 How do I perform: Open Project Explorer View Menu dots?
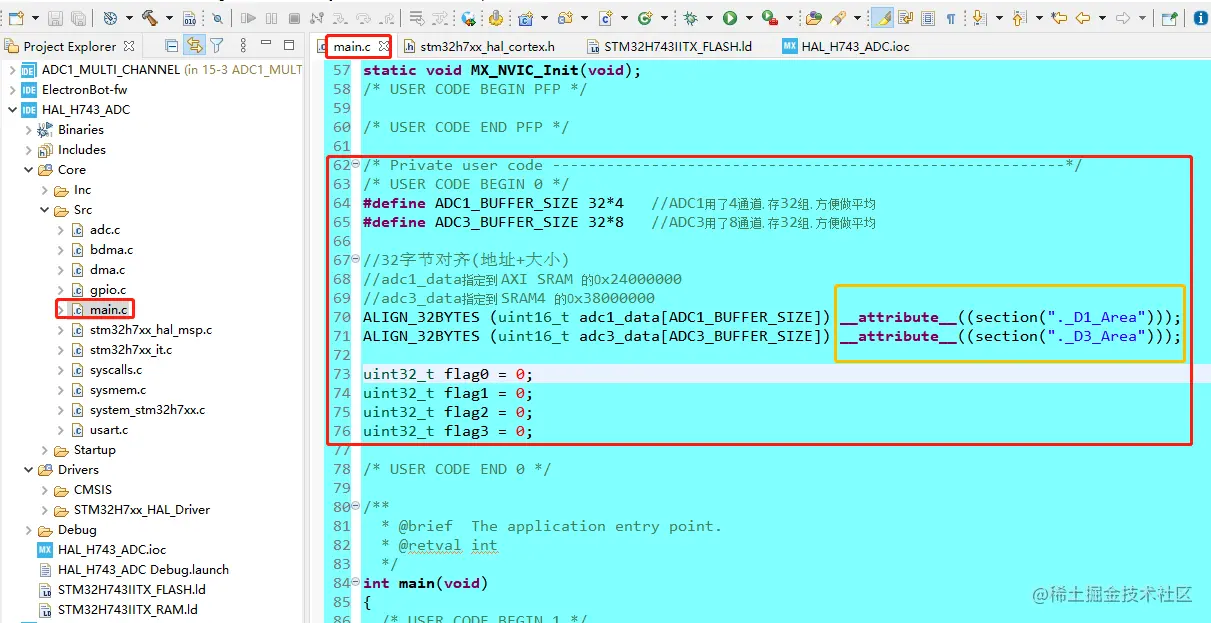[243, 46]
